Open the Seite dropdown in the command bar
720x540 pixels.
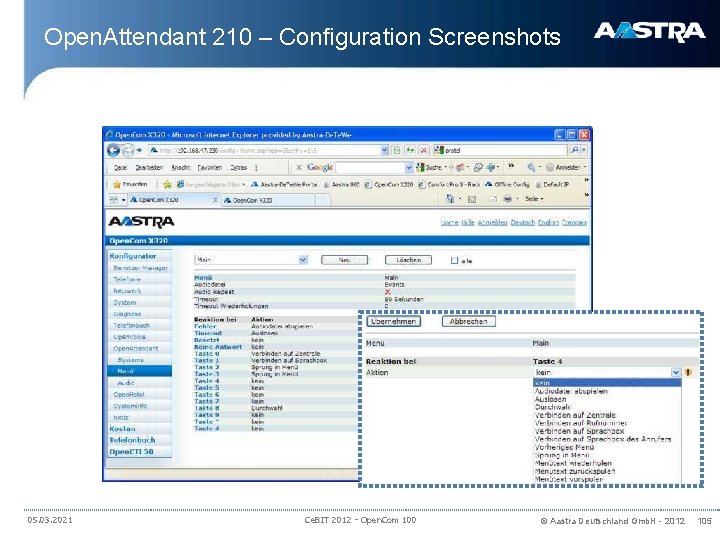coord(534,199)
